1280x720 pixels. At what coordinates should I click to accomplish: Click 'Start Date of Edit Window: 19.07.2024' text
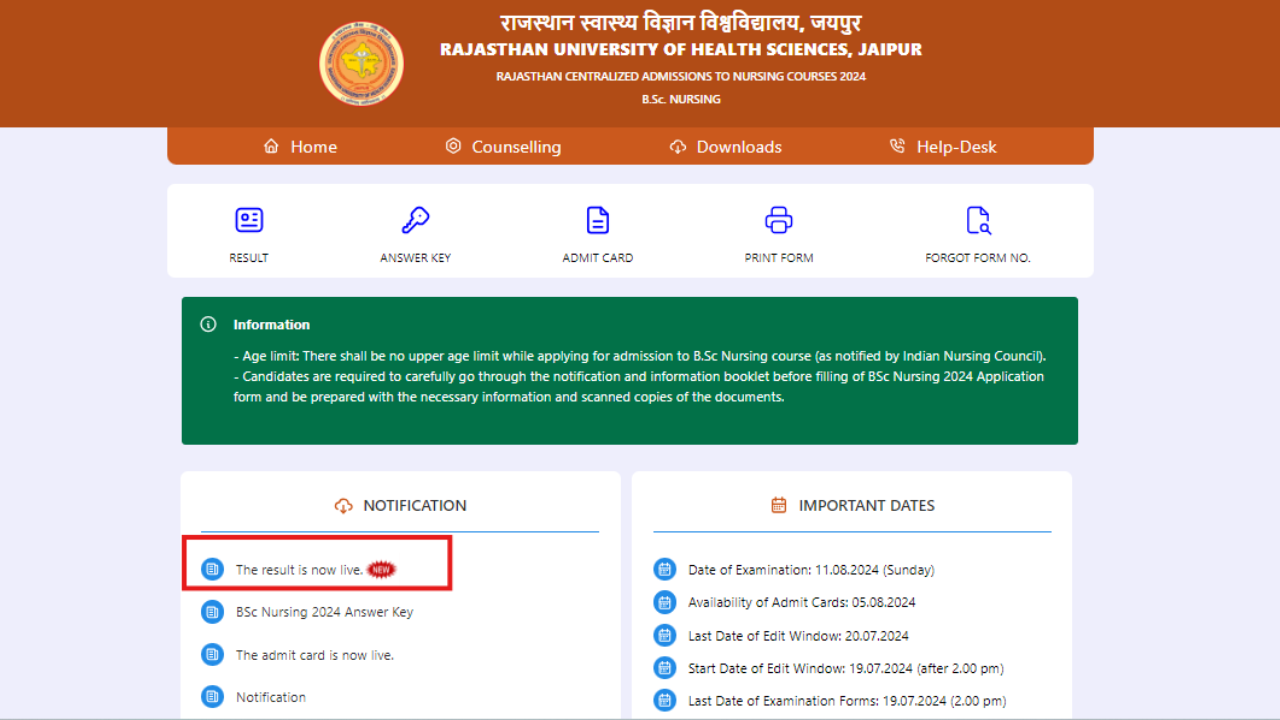point(846,669)
